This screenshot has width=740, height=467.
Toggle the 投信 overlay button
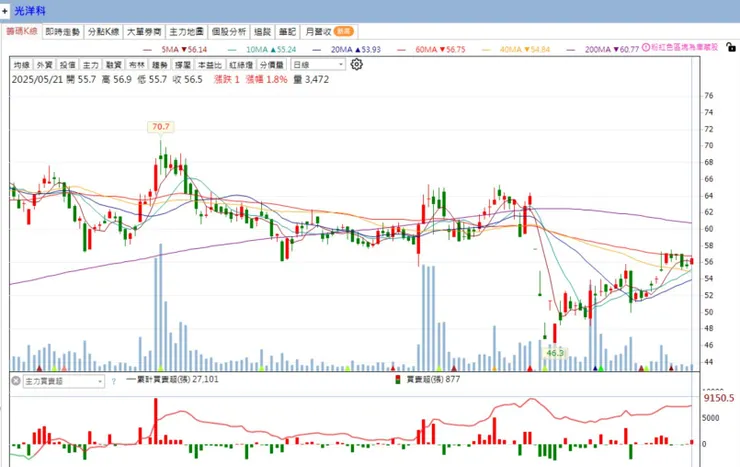point(67,65)
